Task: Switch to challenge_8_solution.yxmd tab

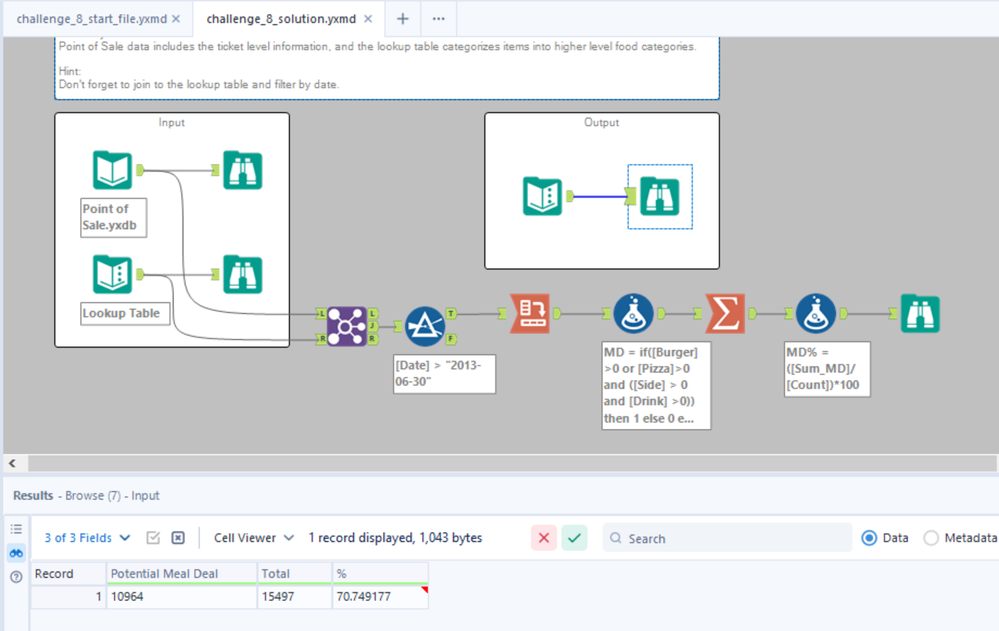Action: 281,19
